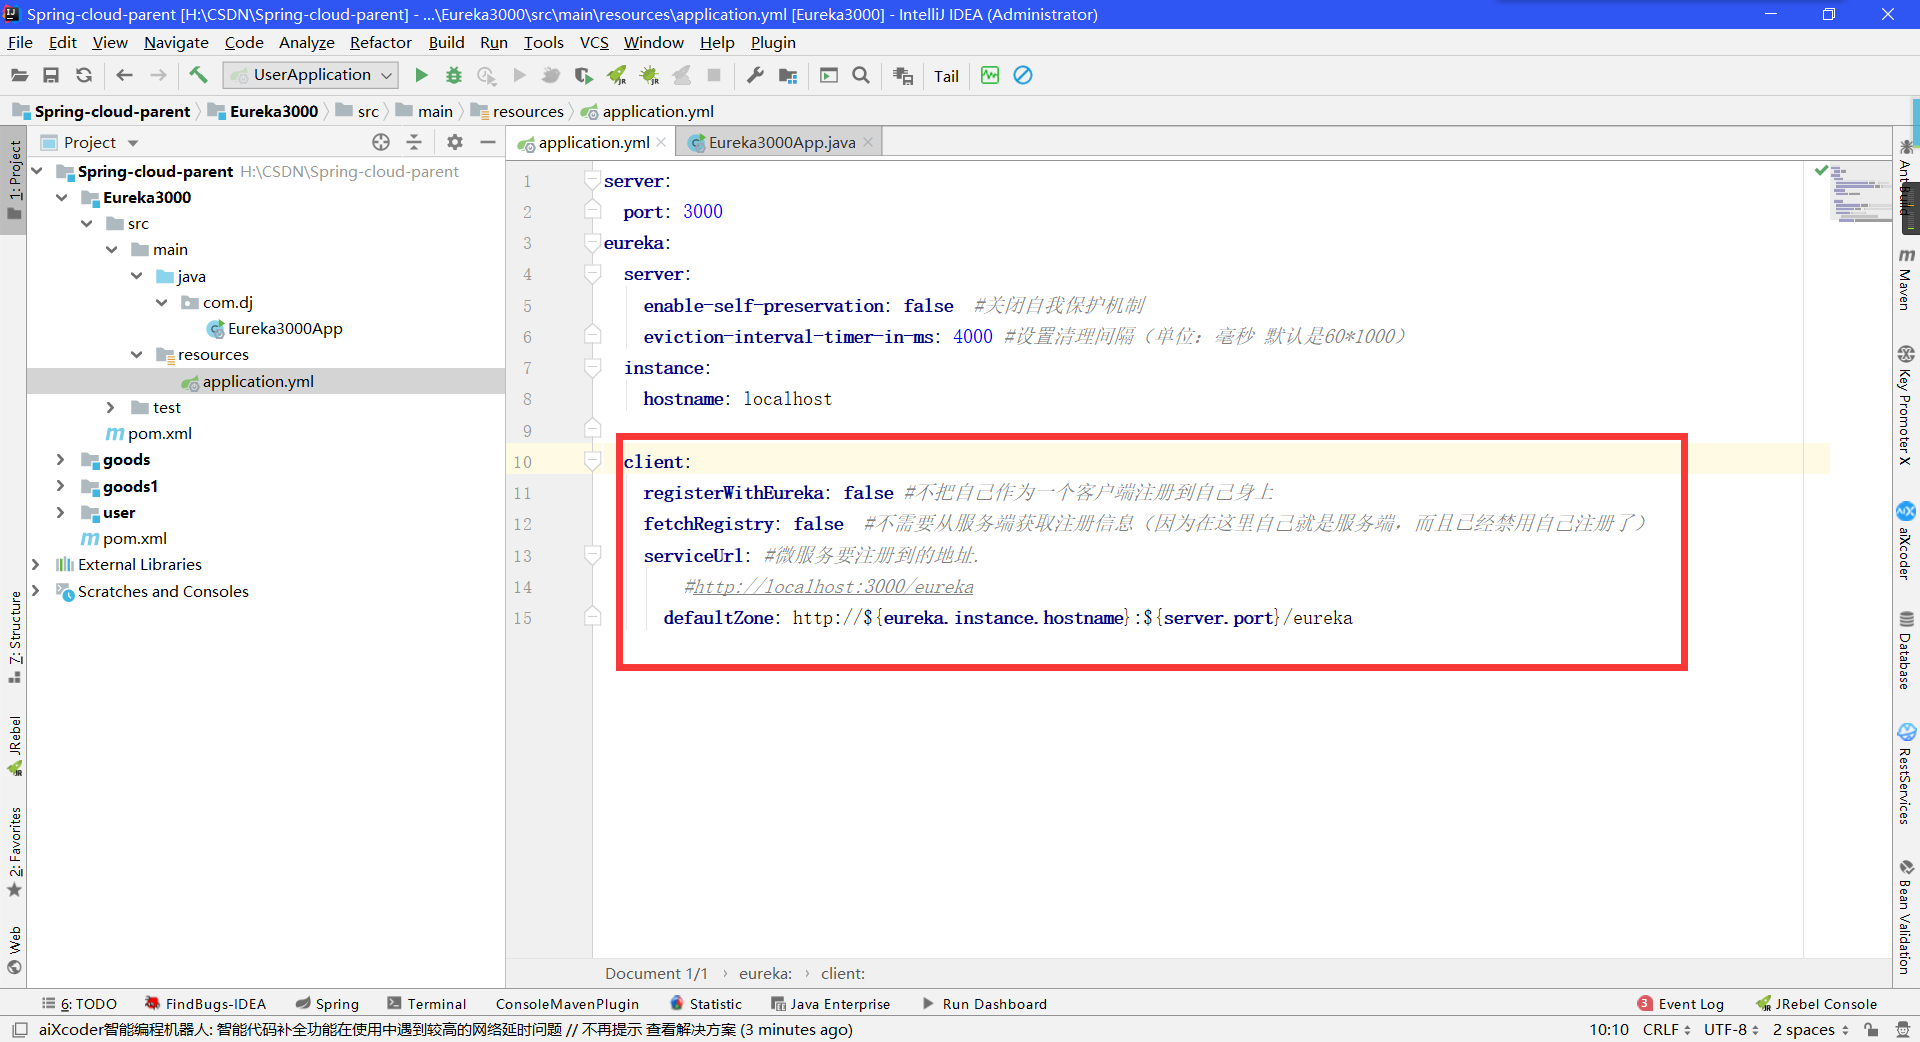Click the locate target icon in Project panel
This screenshot has height=1042, width=1920.
point(381,142)
